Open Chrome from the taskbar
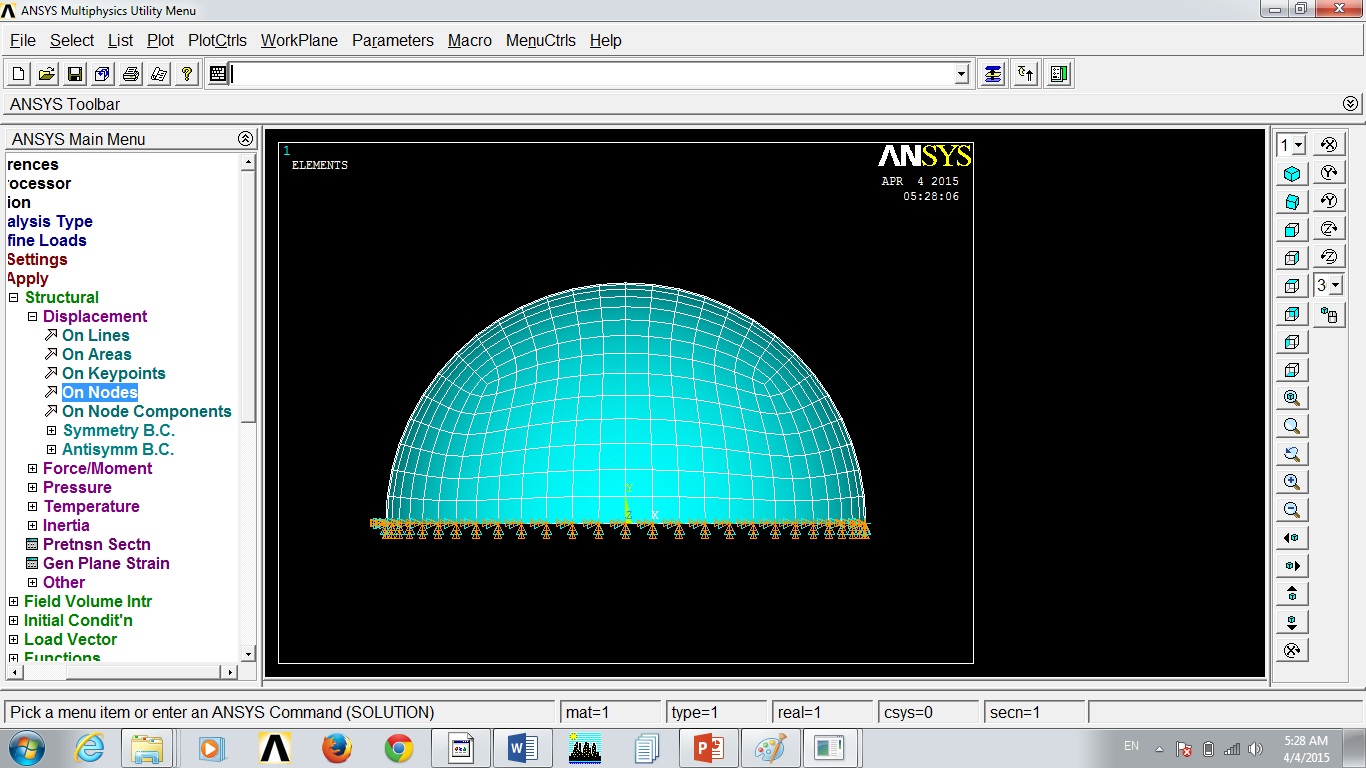The height and width of the screenshot is (768, 1366). click(399, 748)
